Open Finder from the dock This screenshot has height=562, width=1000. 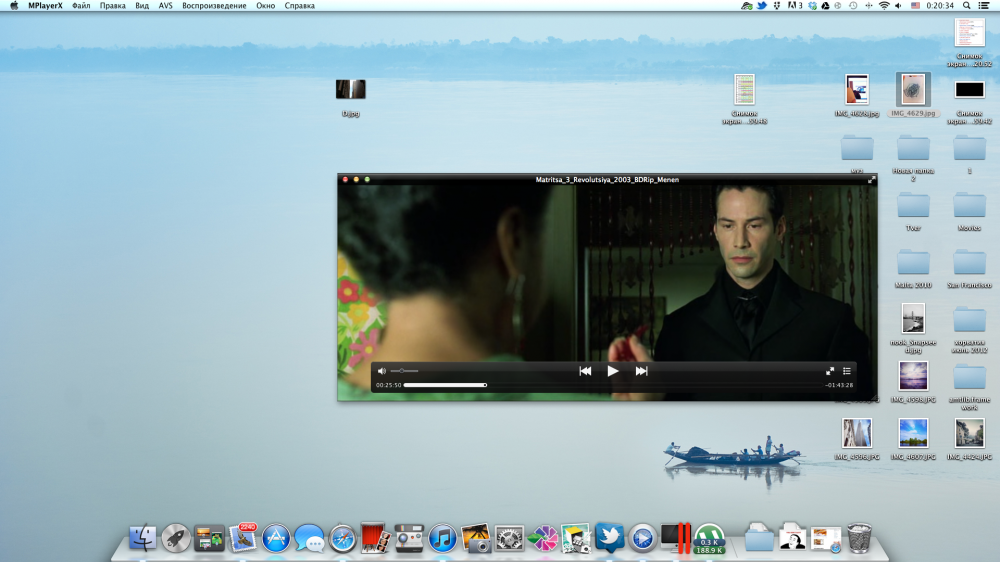pyautogui.click(x=142, y=538)
